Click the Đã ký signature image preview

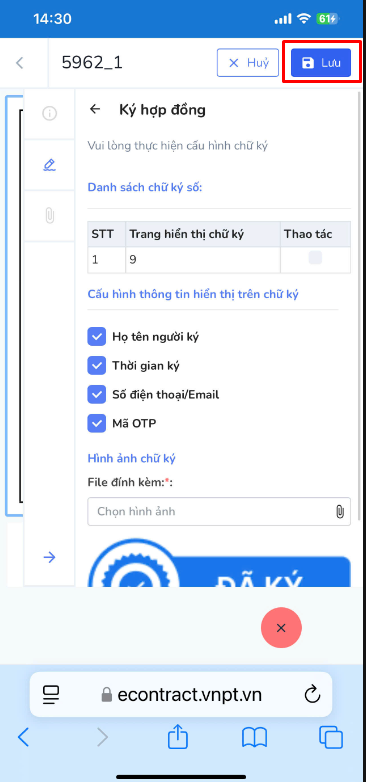tap(219, 562)
